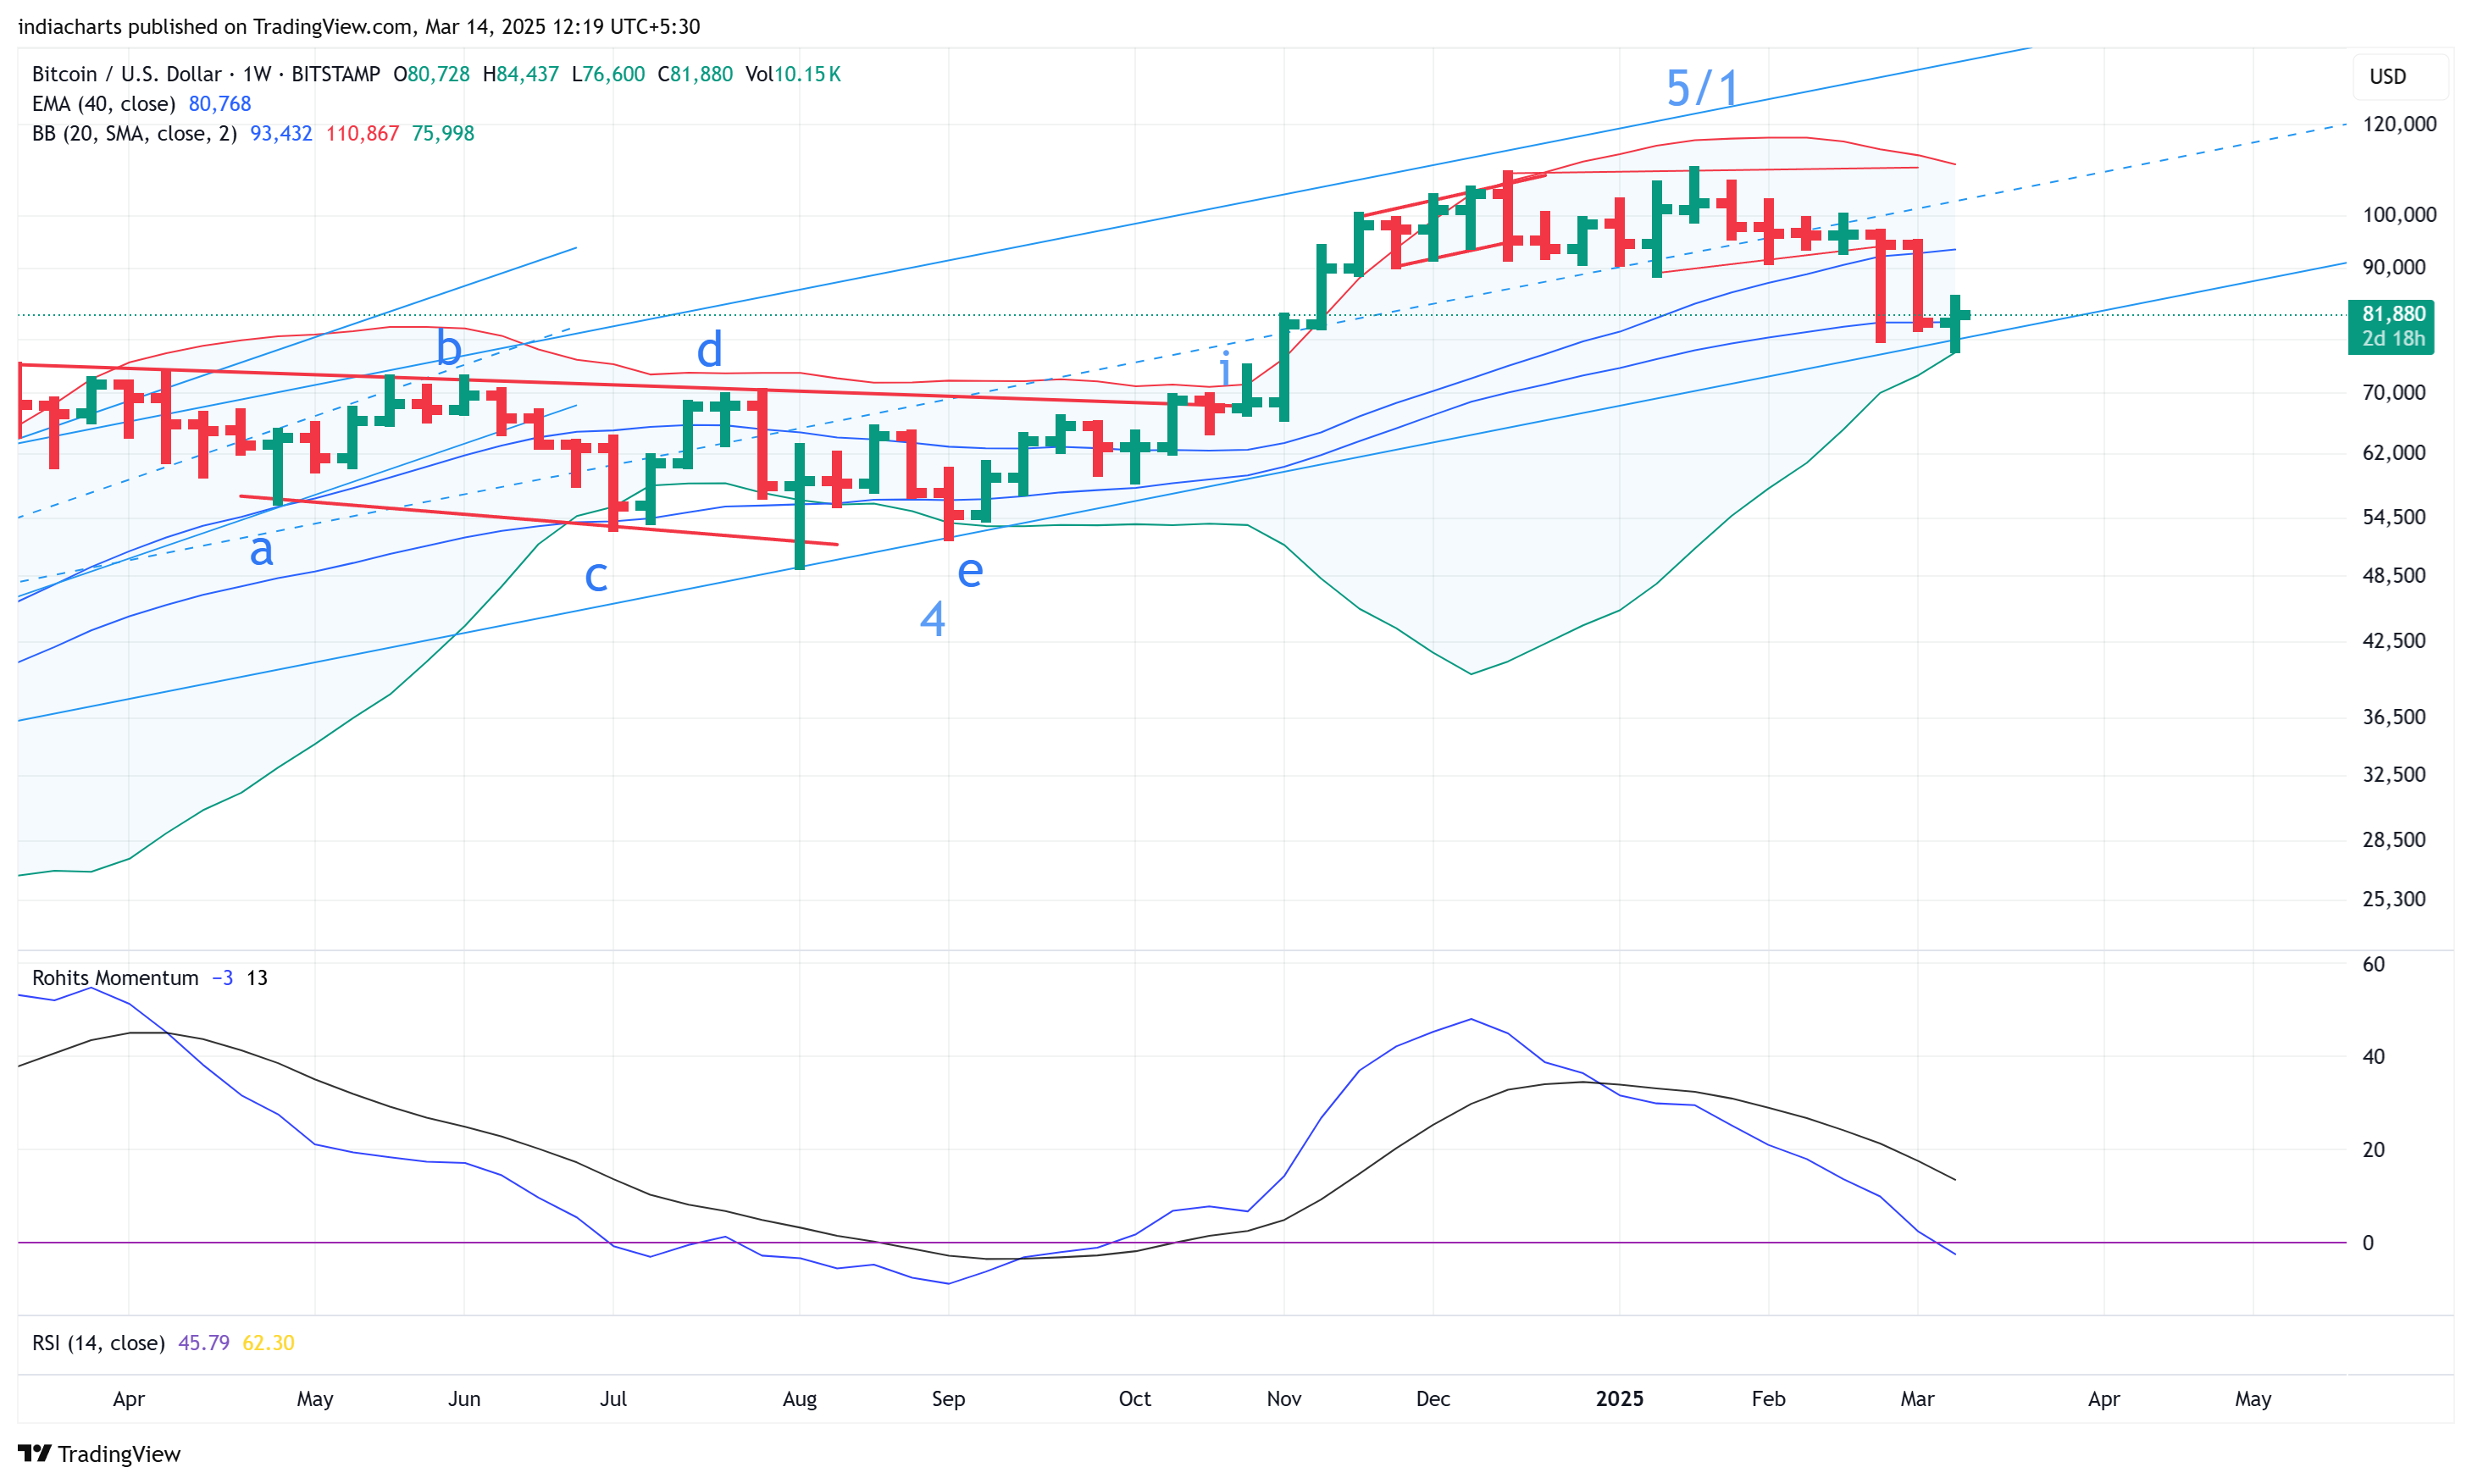Click the TradingView logo at bottom left

pos(99,1453)
